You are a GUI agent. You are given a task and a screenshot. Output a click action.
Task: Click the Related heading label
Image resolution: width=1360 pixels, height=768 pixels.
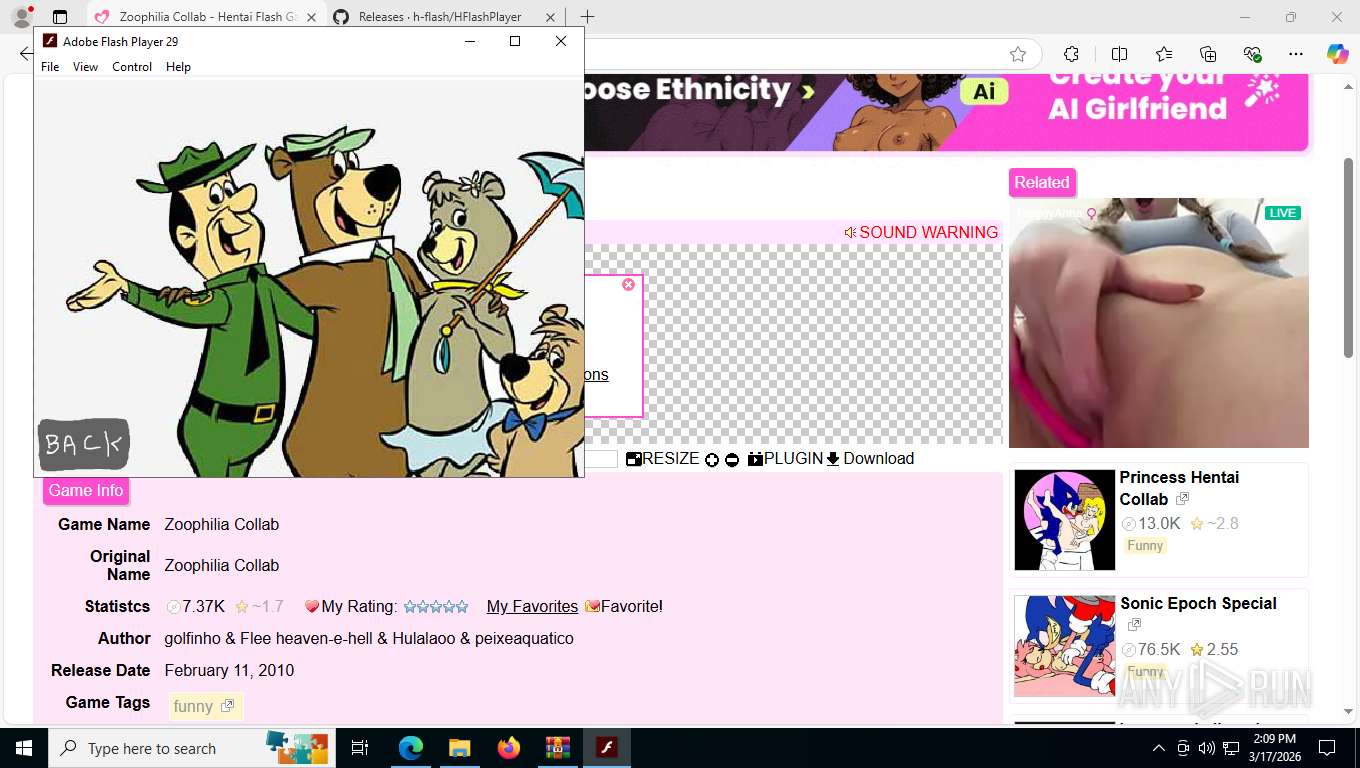coord(1042,182)
